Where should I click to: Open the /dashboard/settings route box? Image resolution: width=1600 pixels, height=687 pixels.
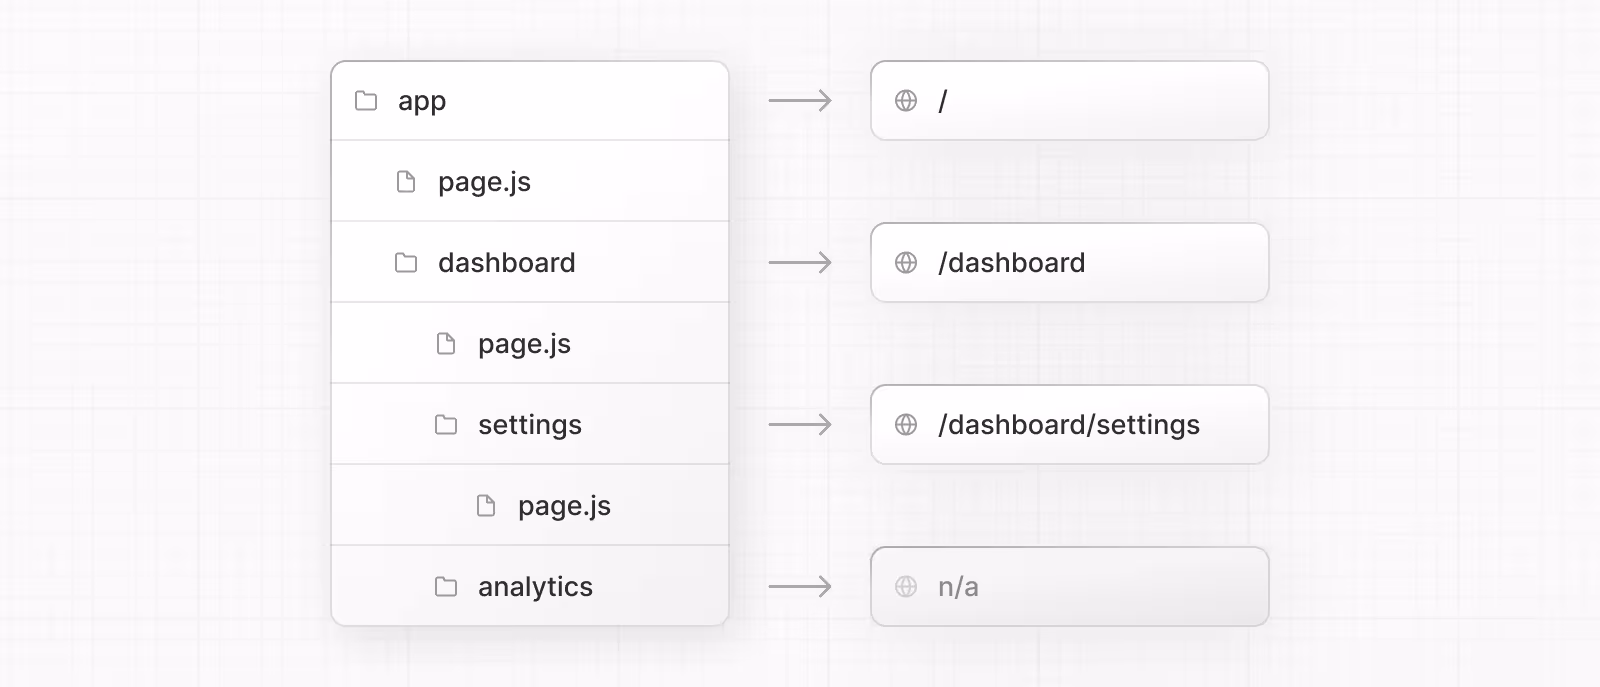point(1070,425)
